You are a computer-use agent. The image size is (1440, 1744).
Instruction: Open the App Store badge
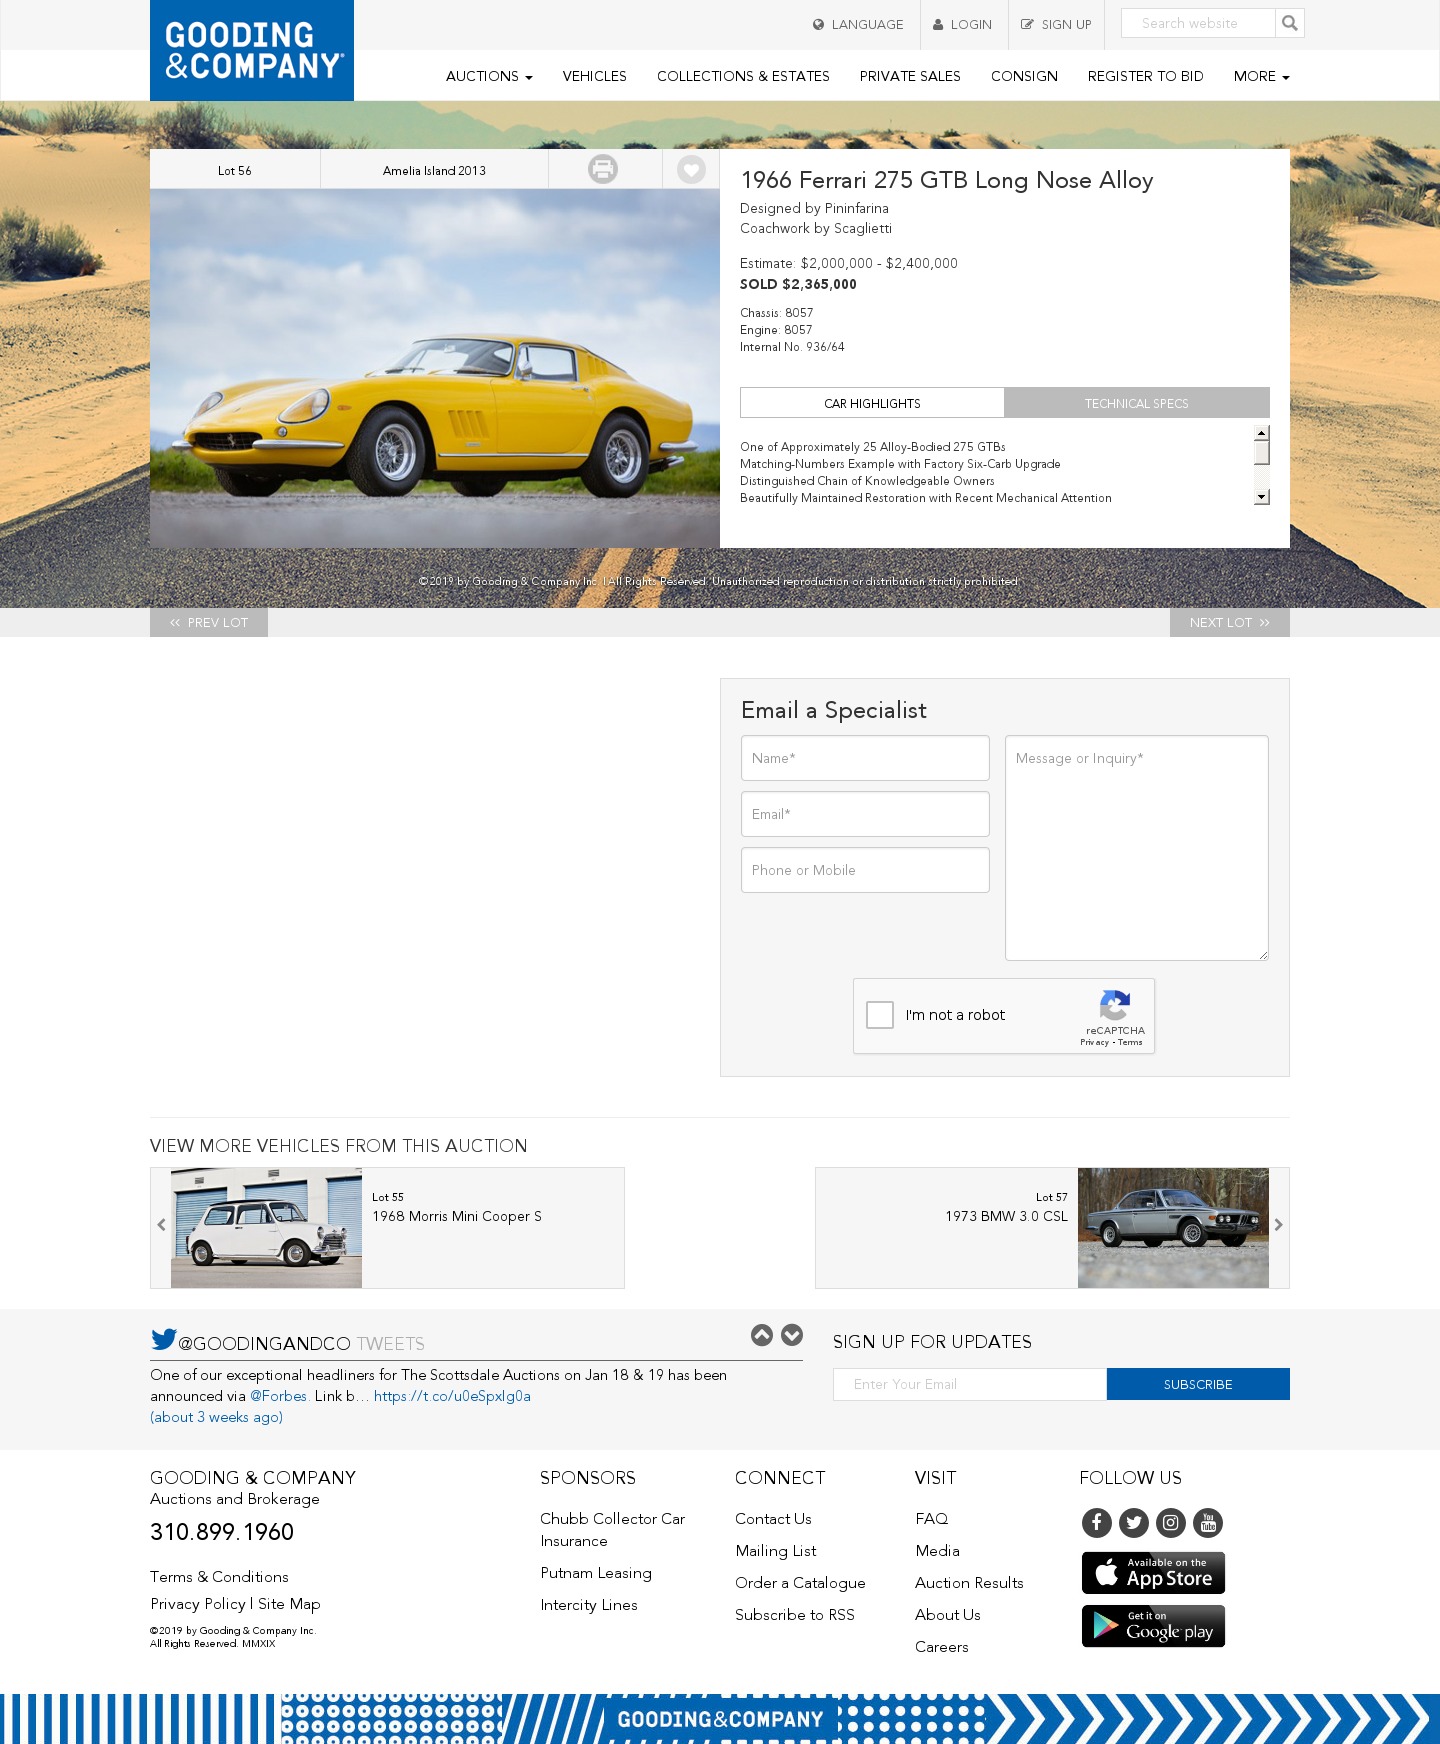(1153, 1573)
